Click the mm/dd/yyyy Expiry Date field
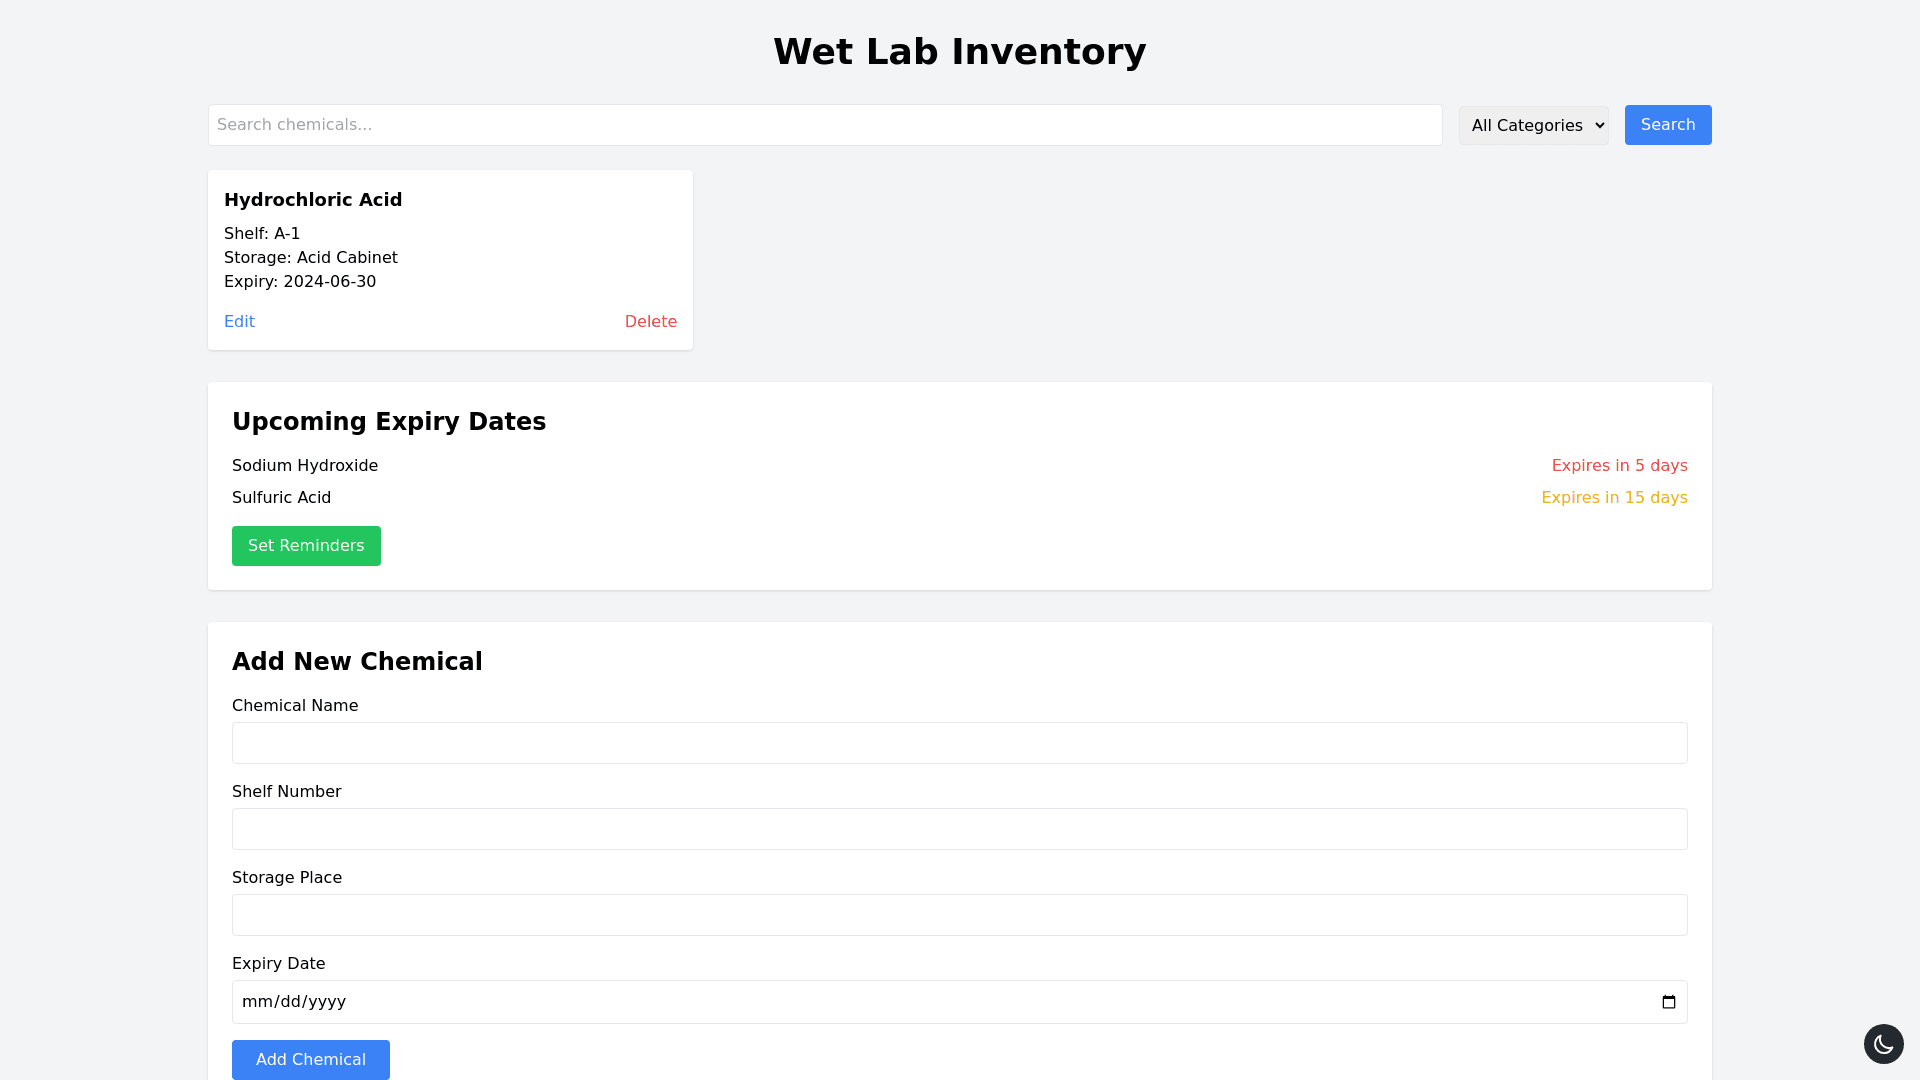 click(900, 1002)
